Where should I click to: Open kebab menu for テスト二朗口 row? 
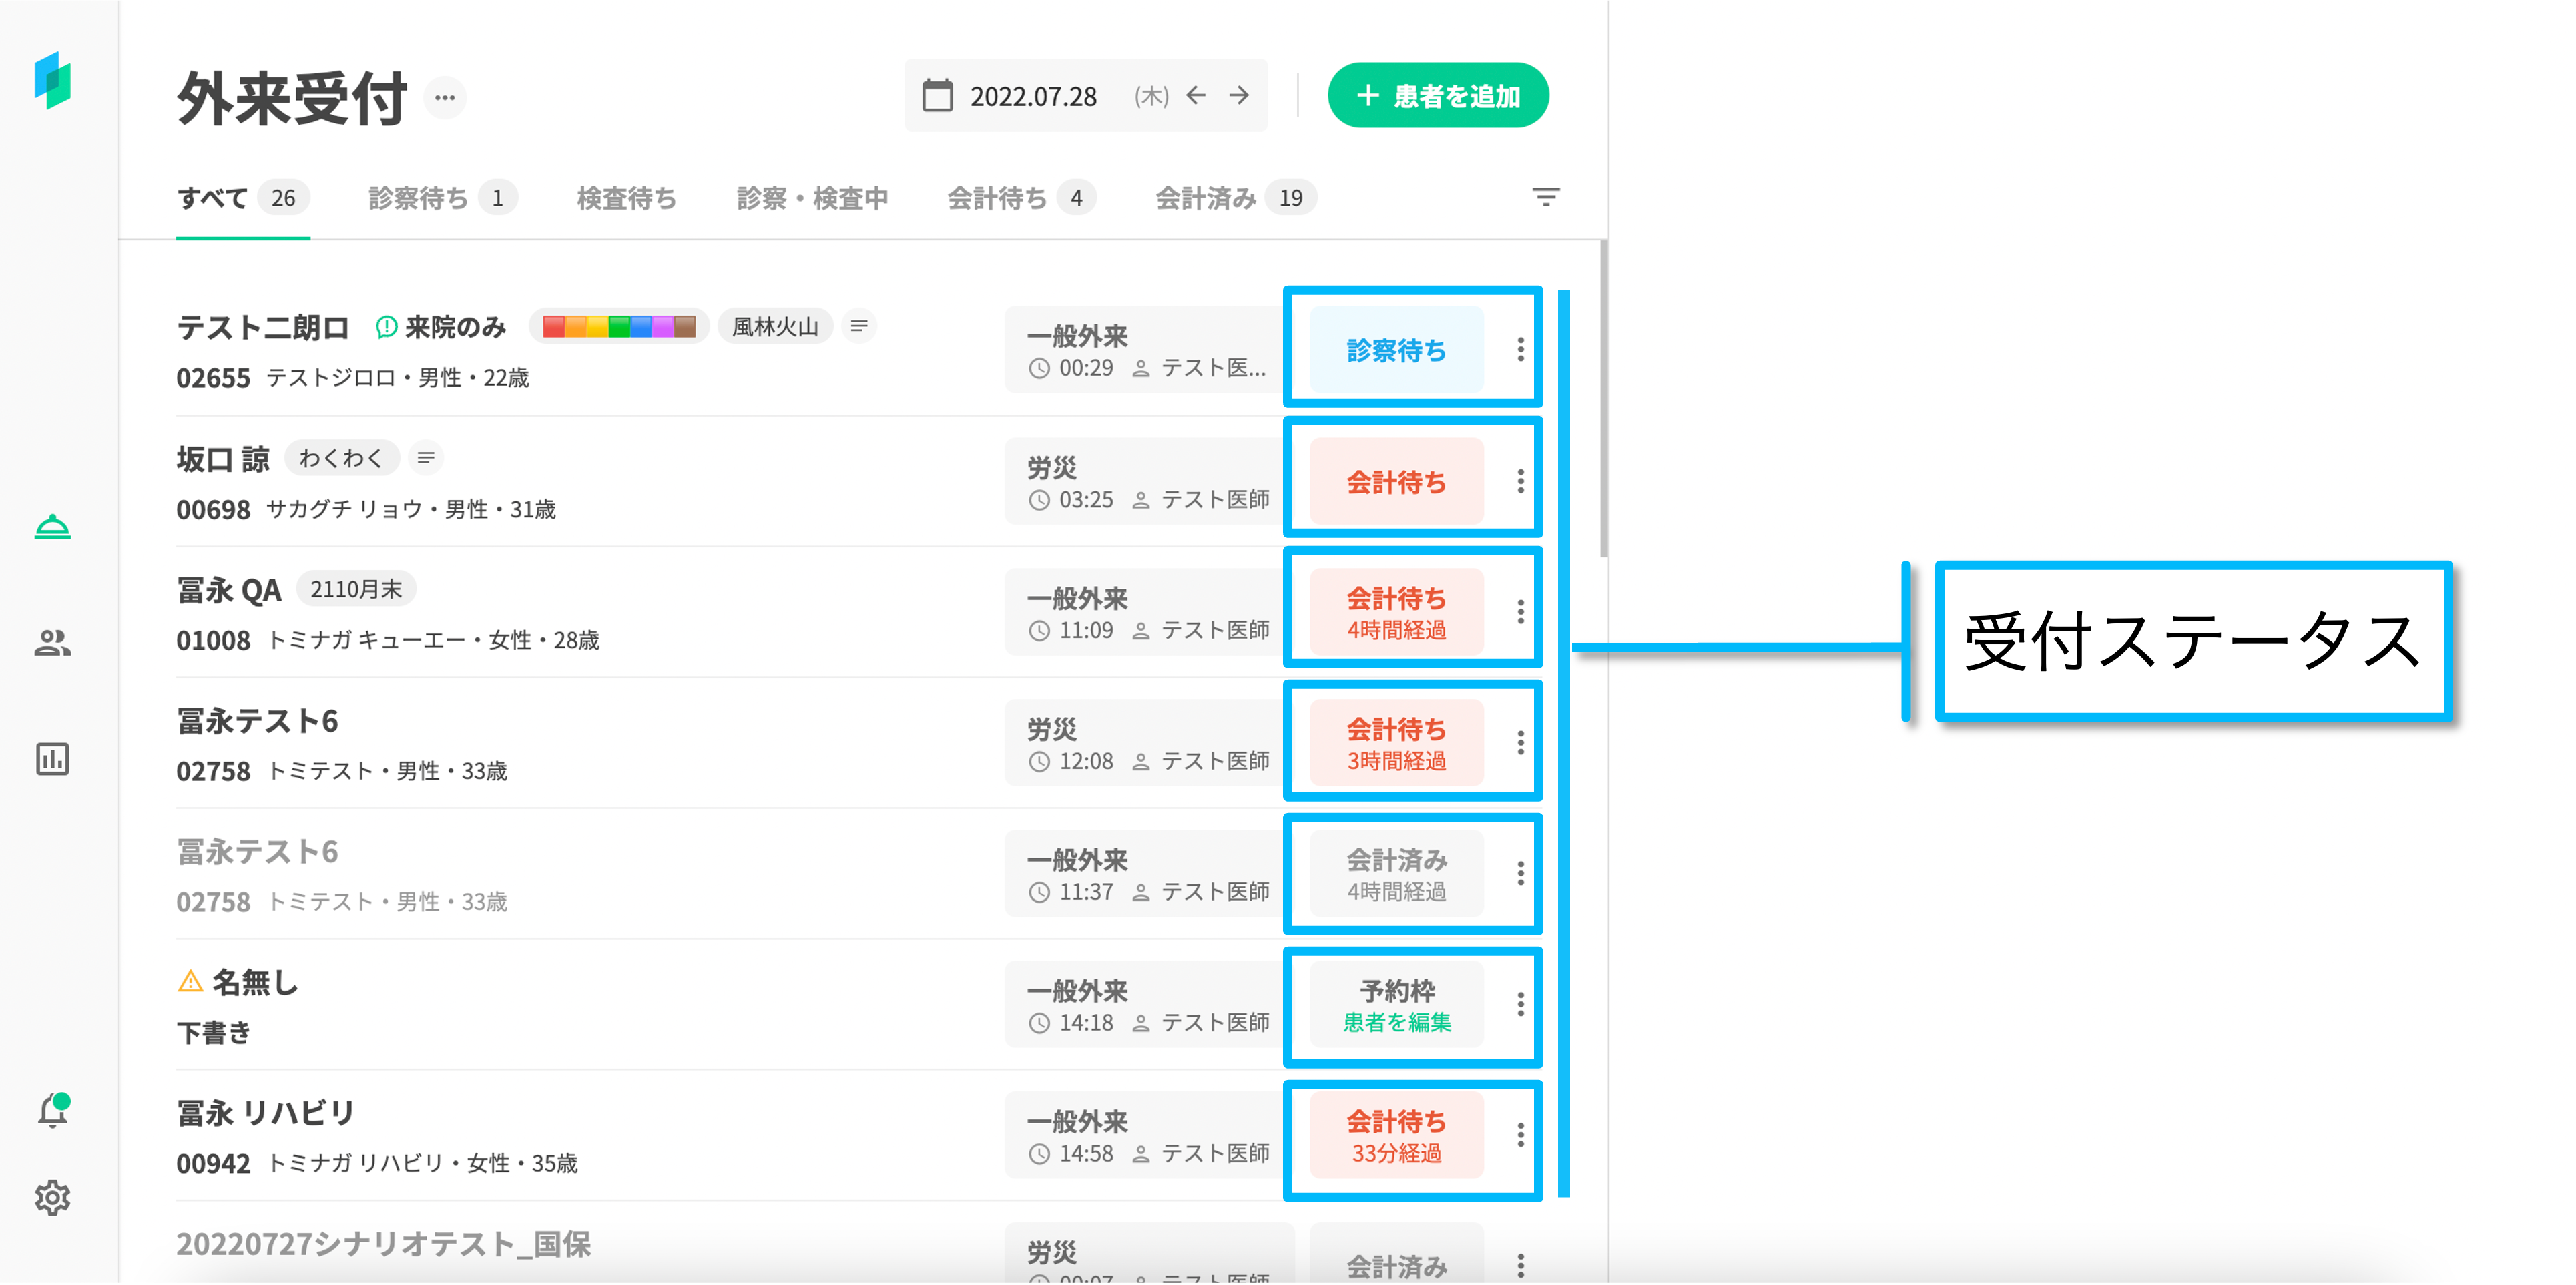(x=1520, y=350)
